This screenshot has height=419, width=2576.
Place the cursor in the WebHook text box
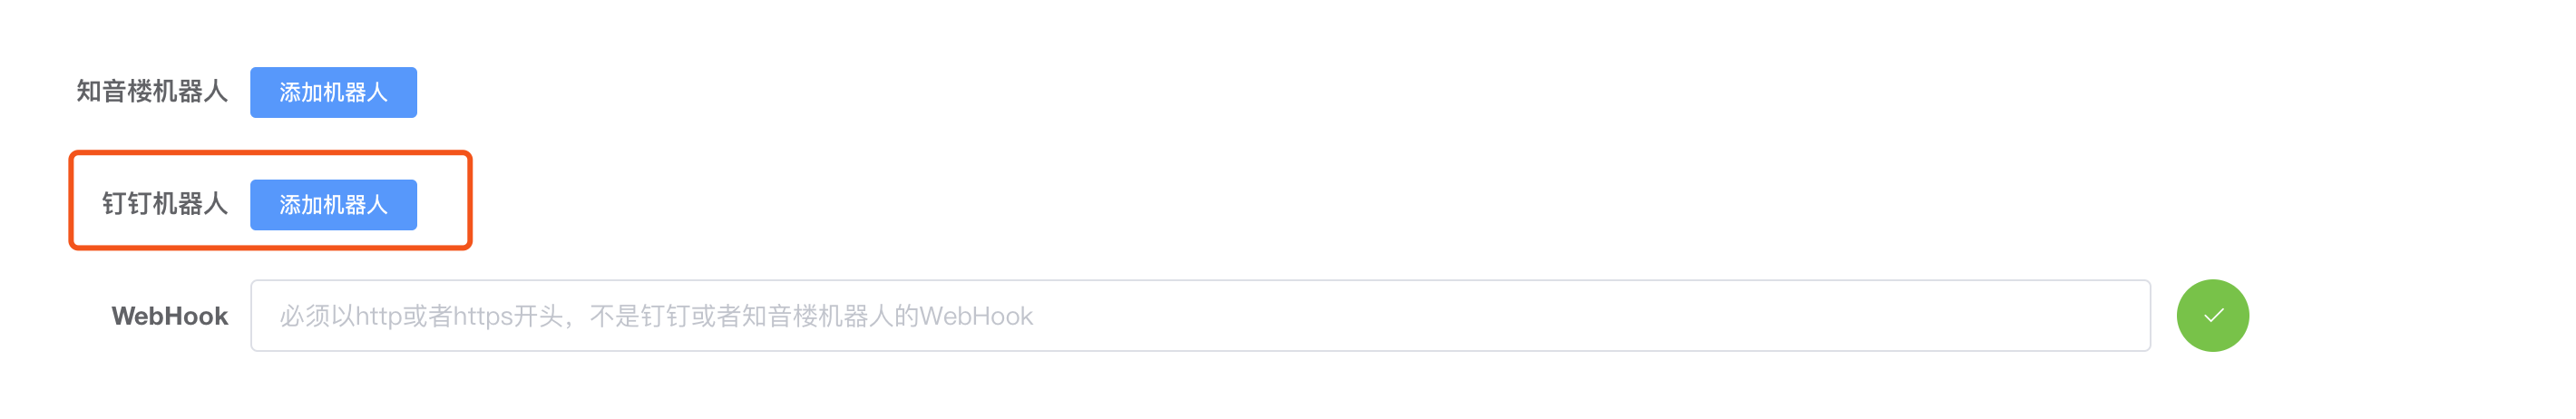[1200, 316]
